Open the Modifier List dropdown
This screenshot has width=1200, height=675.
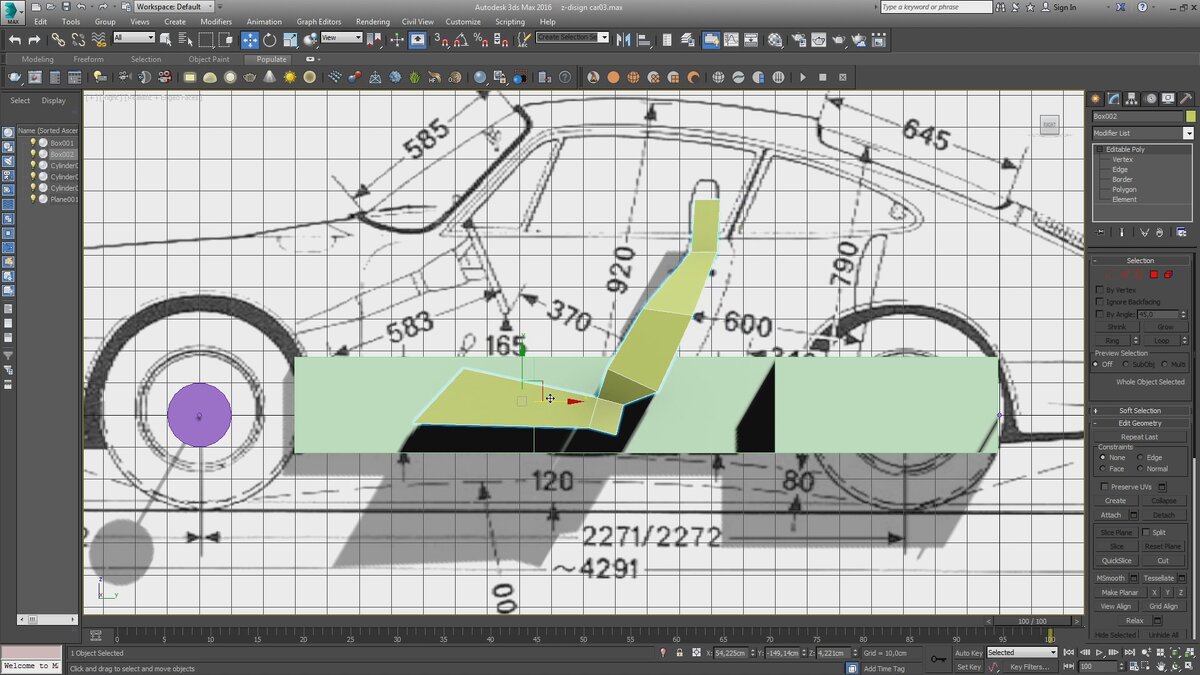tap(1188, 133)
